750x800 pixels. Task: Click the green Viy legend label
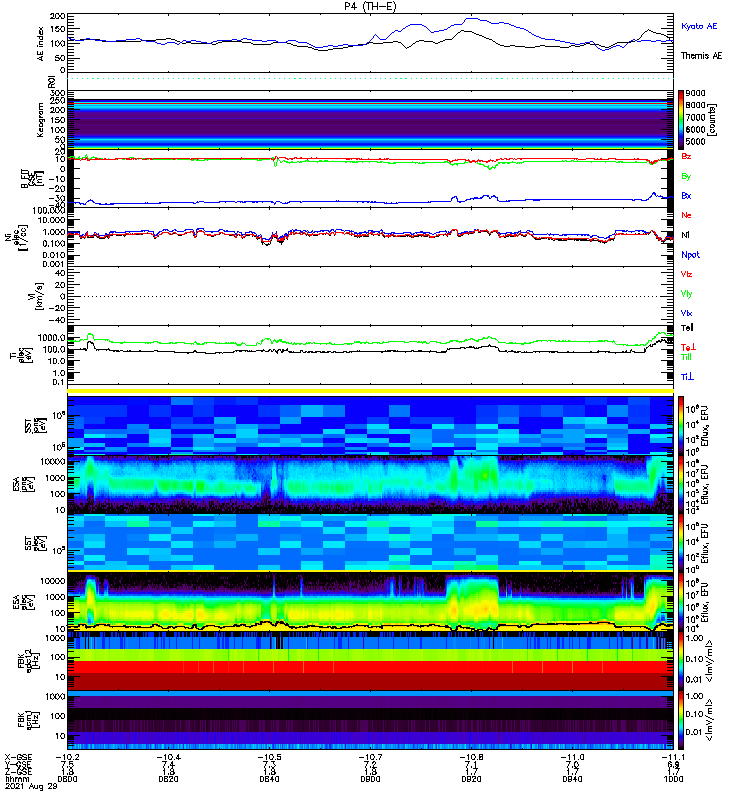coord(686,294)
